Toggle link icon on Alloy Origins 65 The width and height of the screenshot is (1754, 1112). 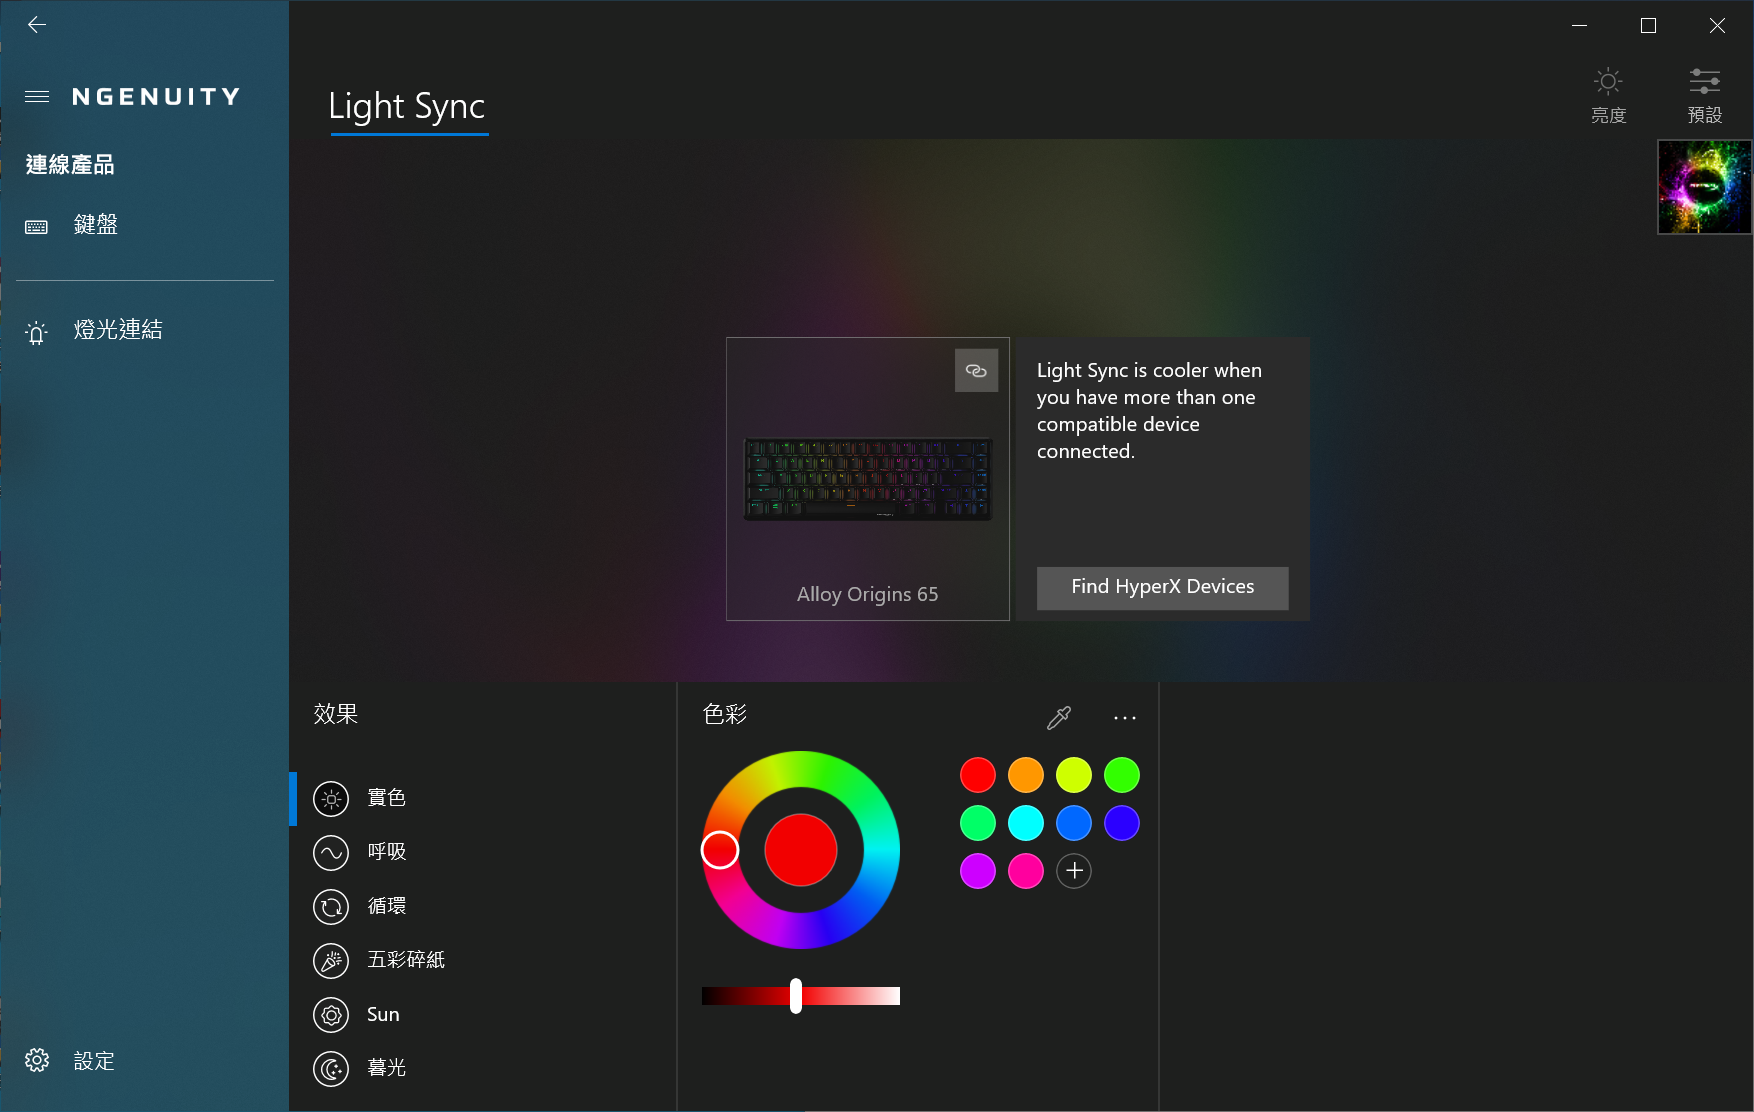pyautogui.click(x=976, y=370)
